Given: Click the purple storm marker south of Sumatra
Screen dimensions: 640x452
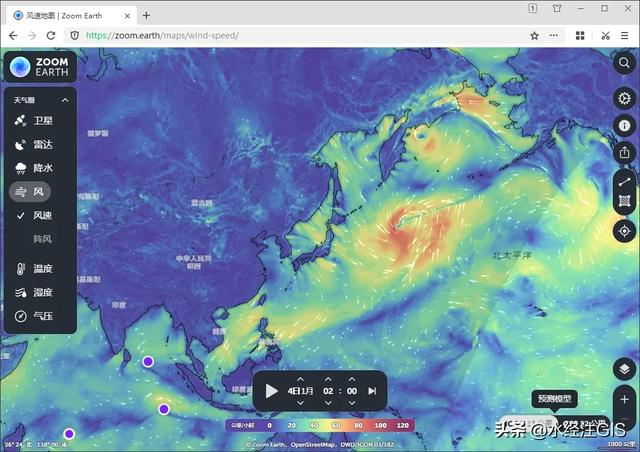Looking at the screenshot, I should coord(164,409).
